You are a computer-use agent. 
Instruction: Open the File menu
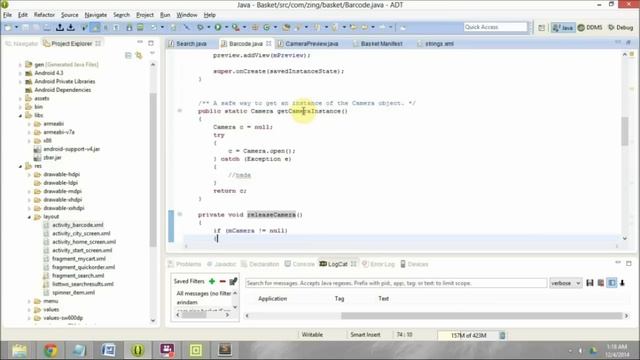coord(7,15)
